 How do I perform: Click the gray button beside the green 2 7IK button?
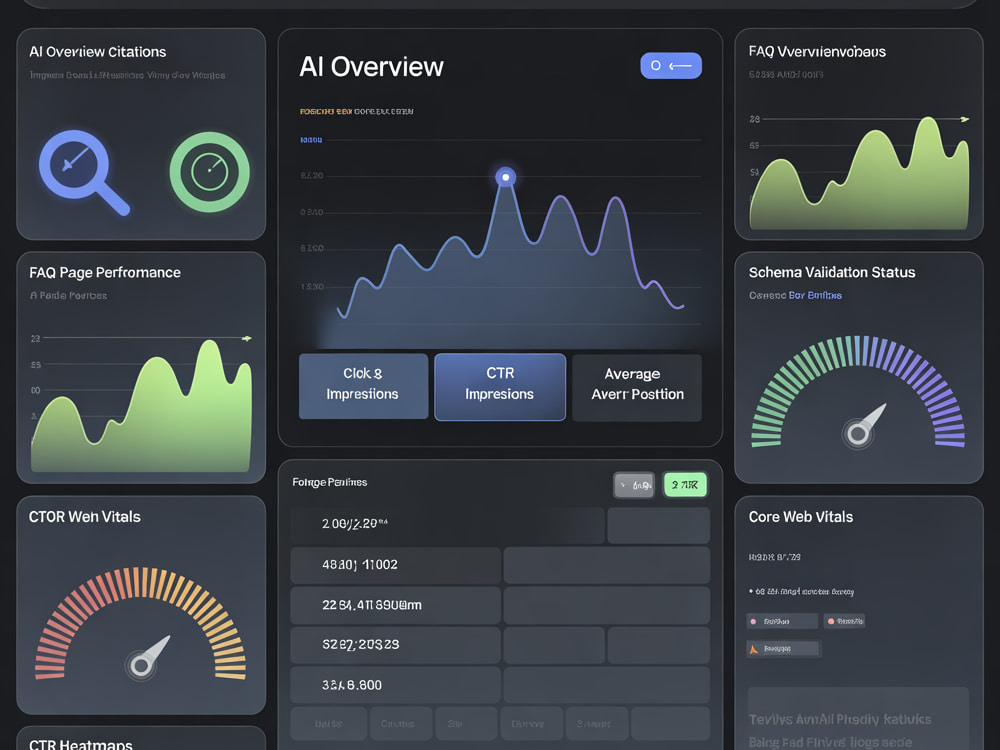pyautogui.click(x=634, y=485)
